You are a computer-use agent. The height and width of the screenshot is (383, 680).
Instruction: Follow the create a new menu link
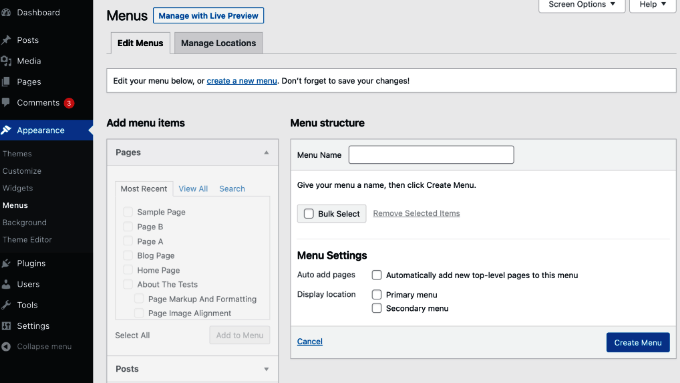[242, 81]
